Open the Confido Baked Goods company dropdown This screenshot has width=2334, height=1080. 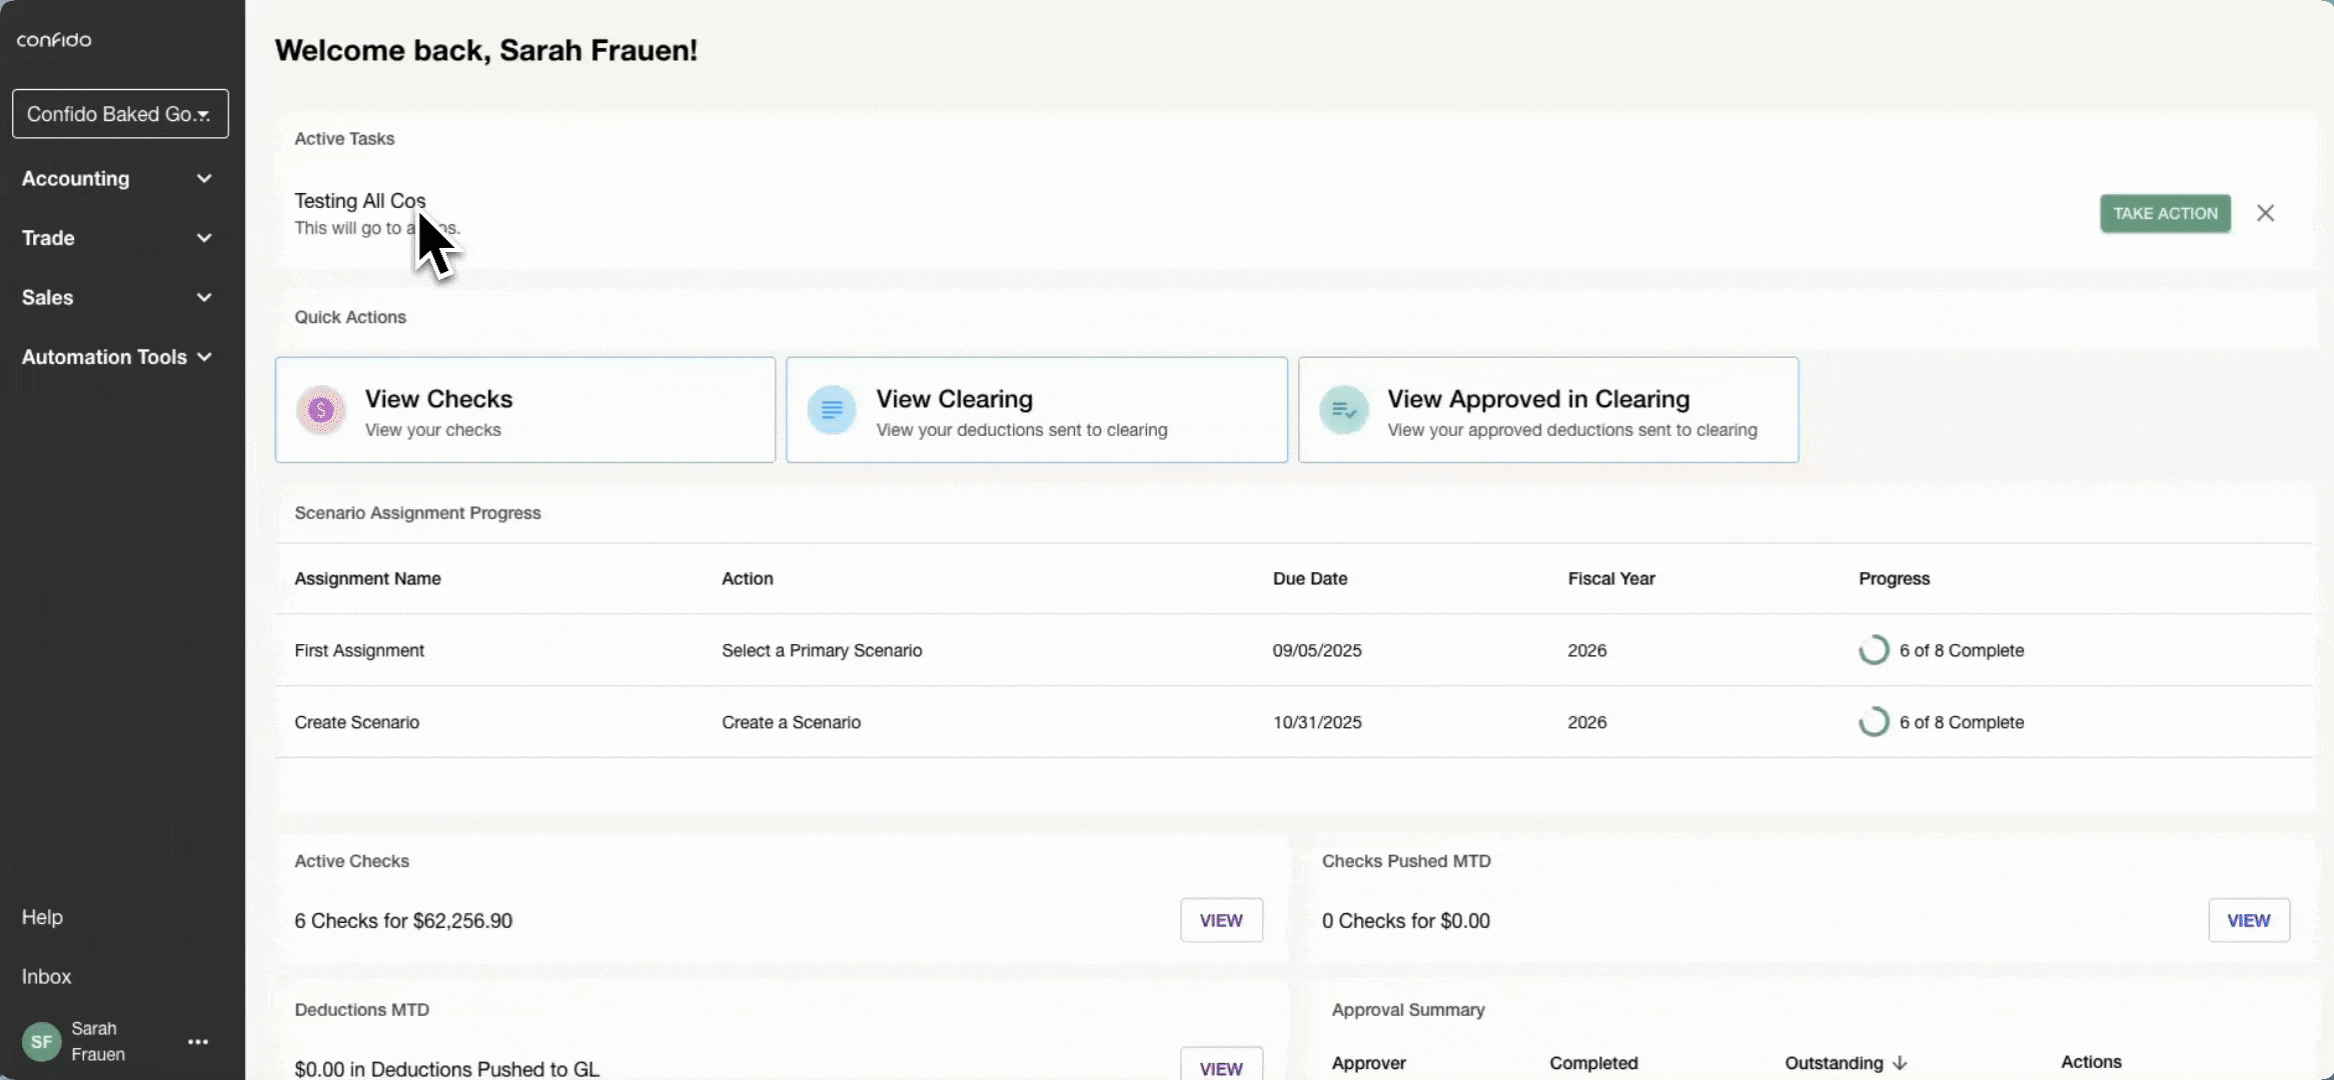tap(120, 114)
